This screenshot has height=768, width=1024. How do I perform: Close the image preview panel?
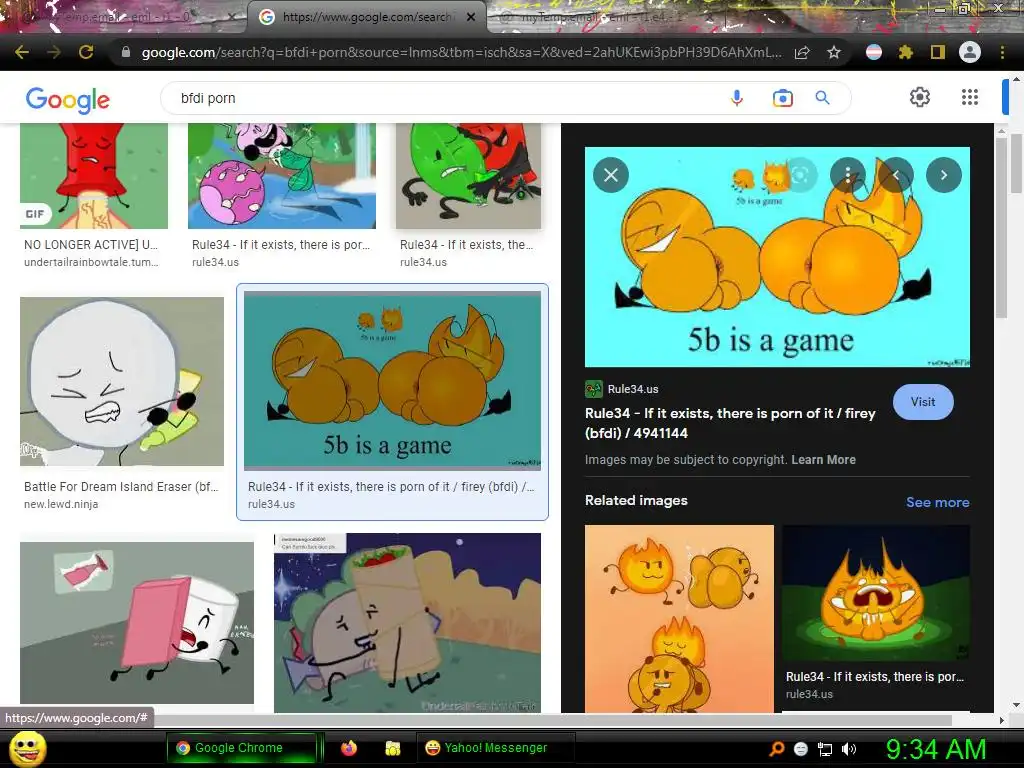[611, 175]
